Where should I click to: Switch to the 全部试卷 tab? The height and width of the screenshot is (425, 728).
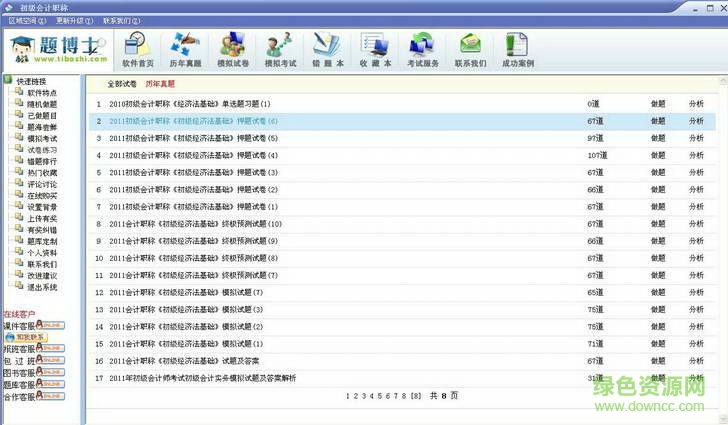[x=122, y=84]
